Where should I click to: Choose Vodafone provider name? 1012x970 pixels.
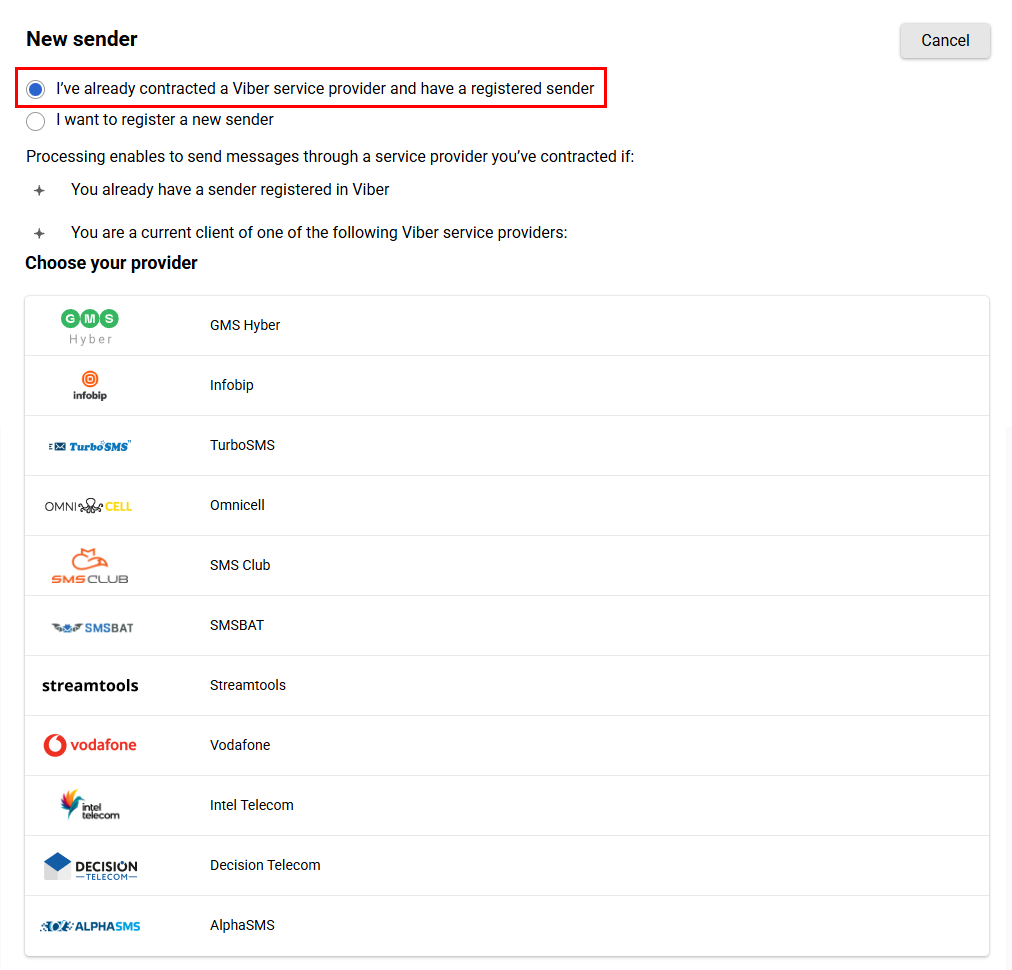tap(240, 745)
